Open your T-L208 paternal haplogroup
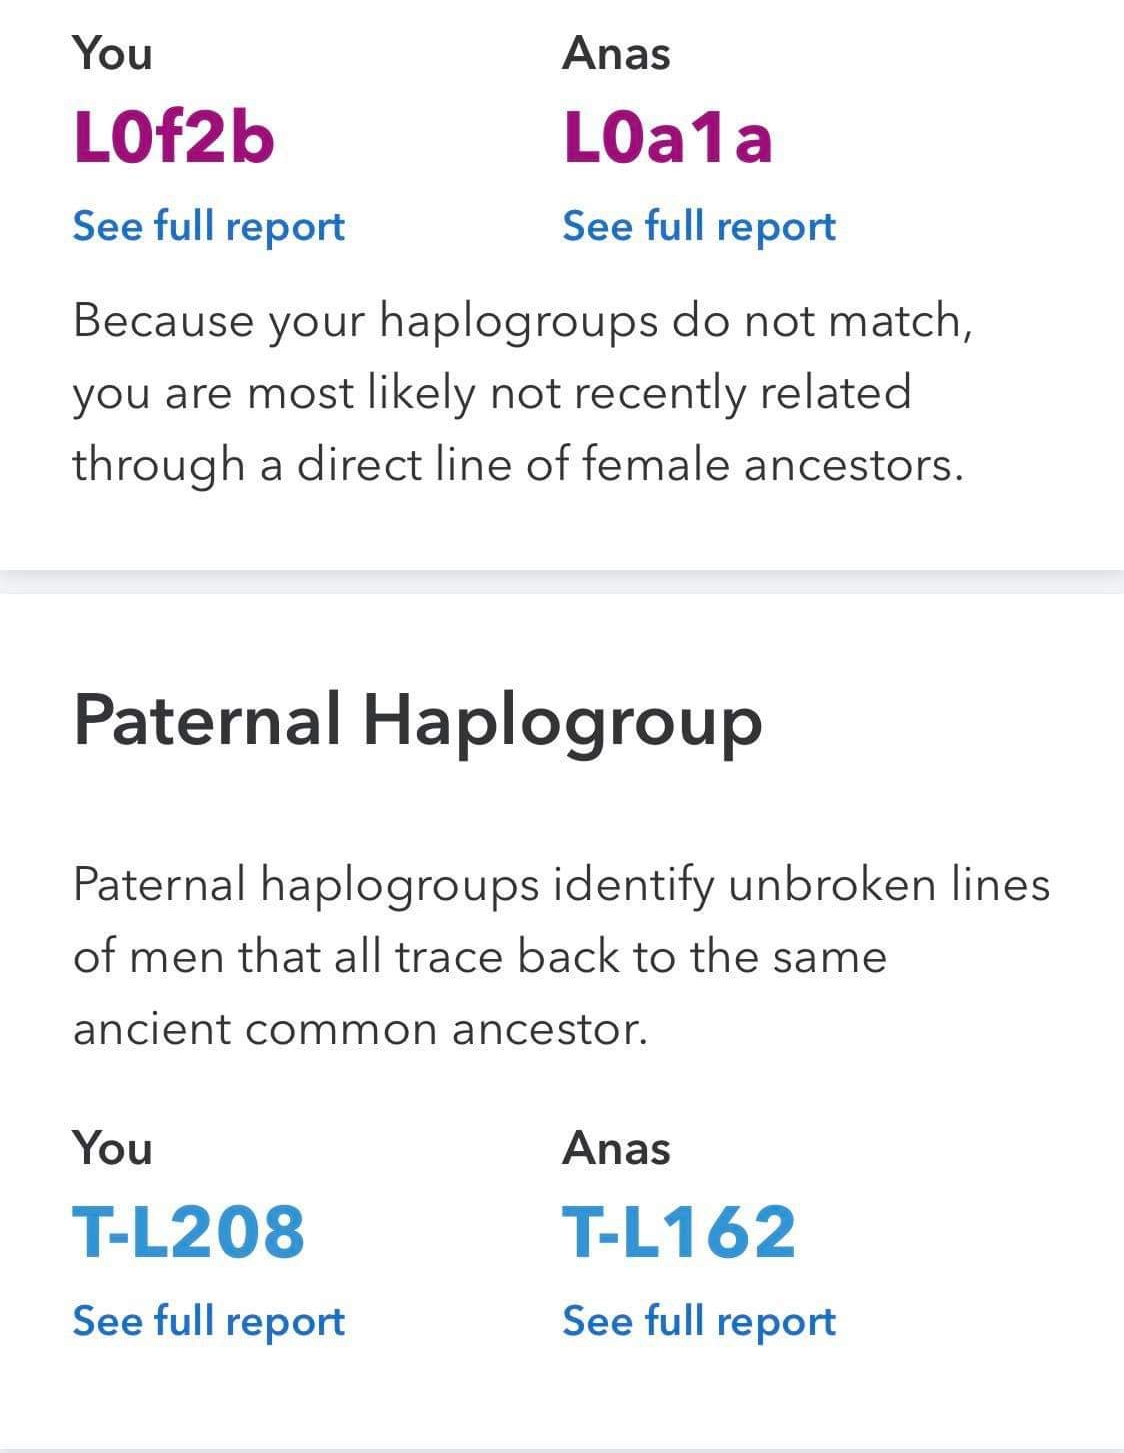 point(189,1231)
